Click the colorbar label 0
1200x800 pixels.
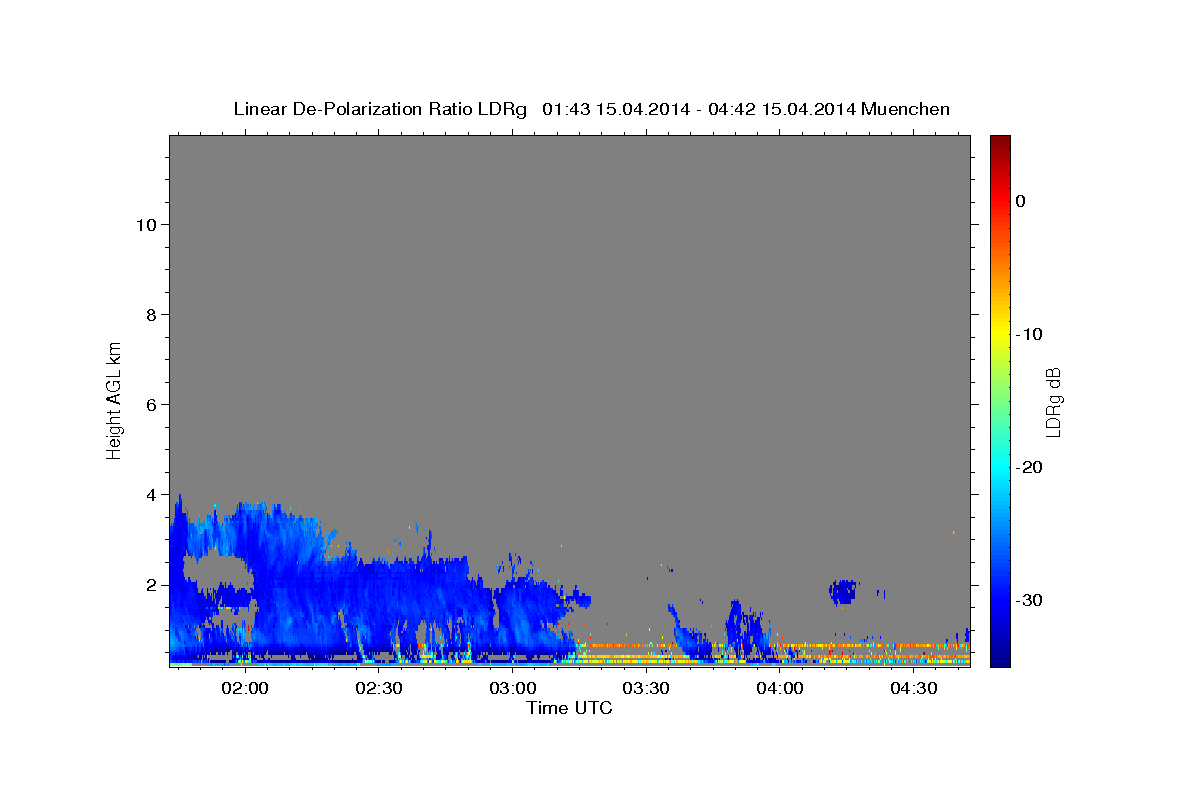click(x=1020, y=201)
